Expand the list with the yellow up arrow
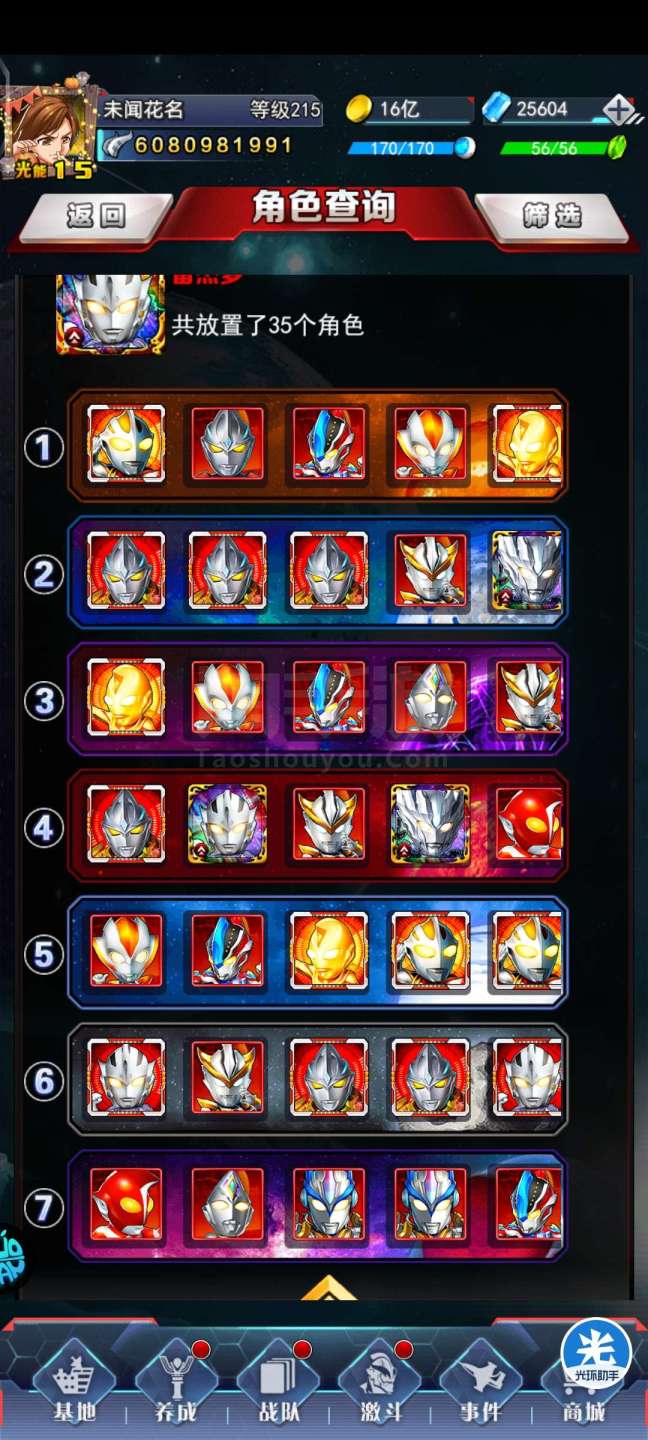 (x=329, y=1289)
